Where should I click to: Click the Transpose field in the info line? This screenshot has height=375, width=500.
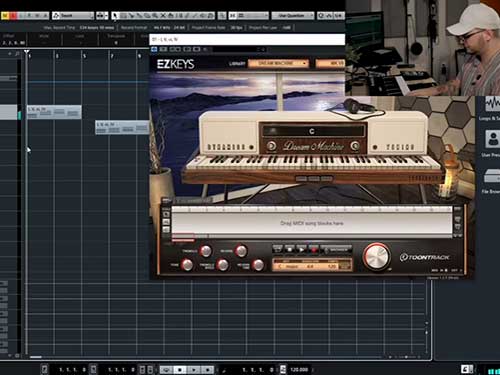[x=116, y=39]
